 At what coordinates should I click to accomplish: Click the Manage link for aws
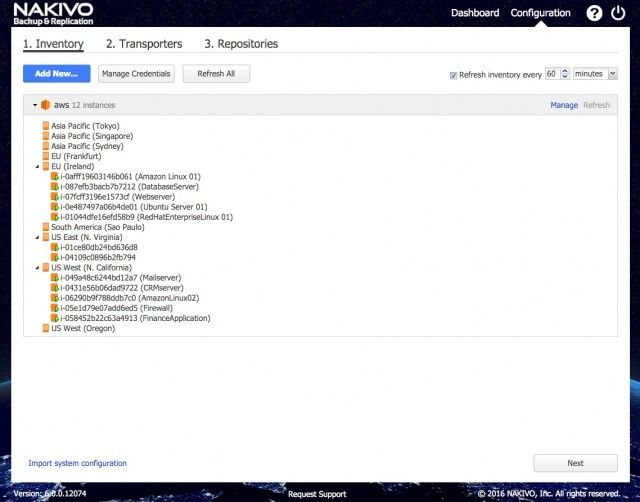click(564, 105)
